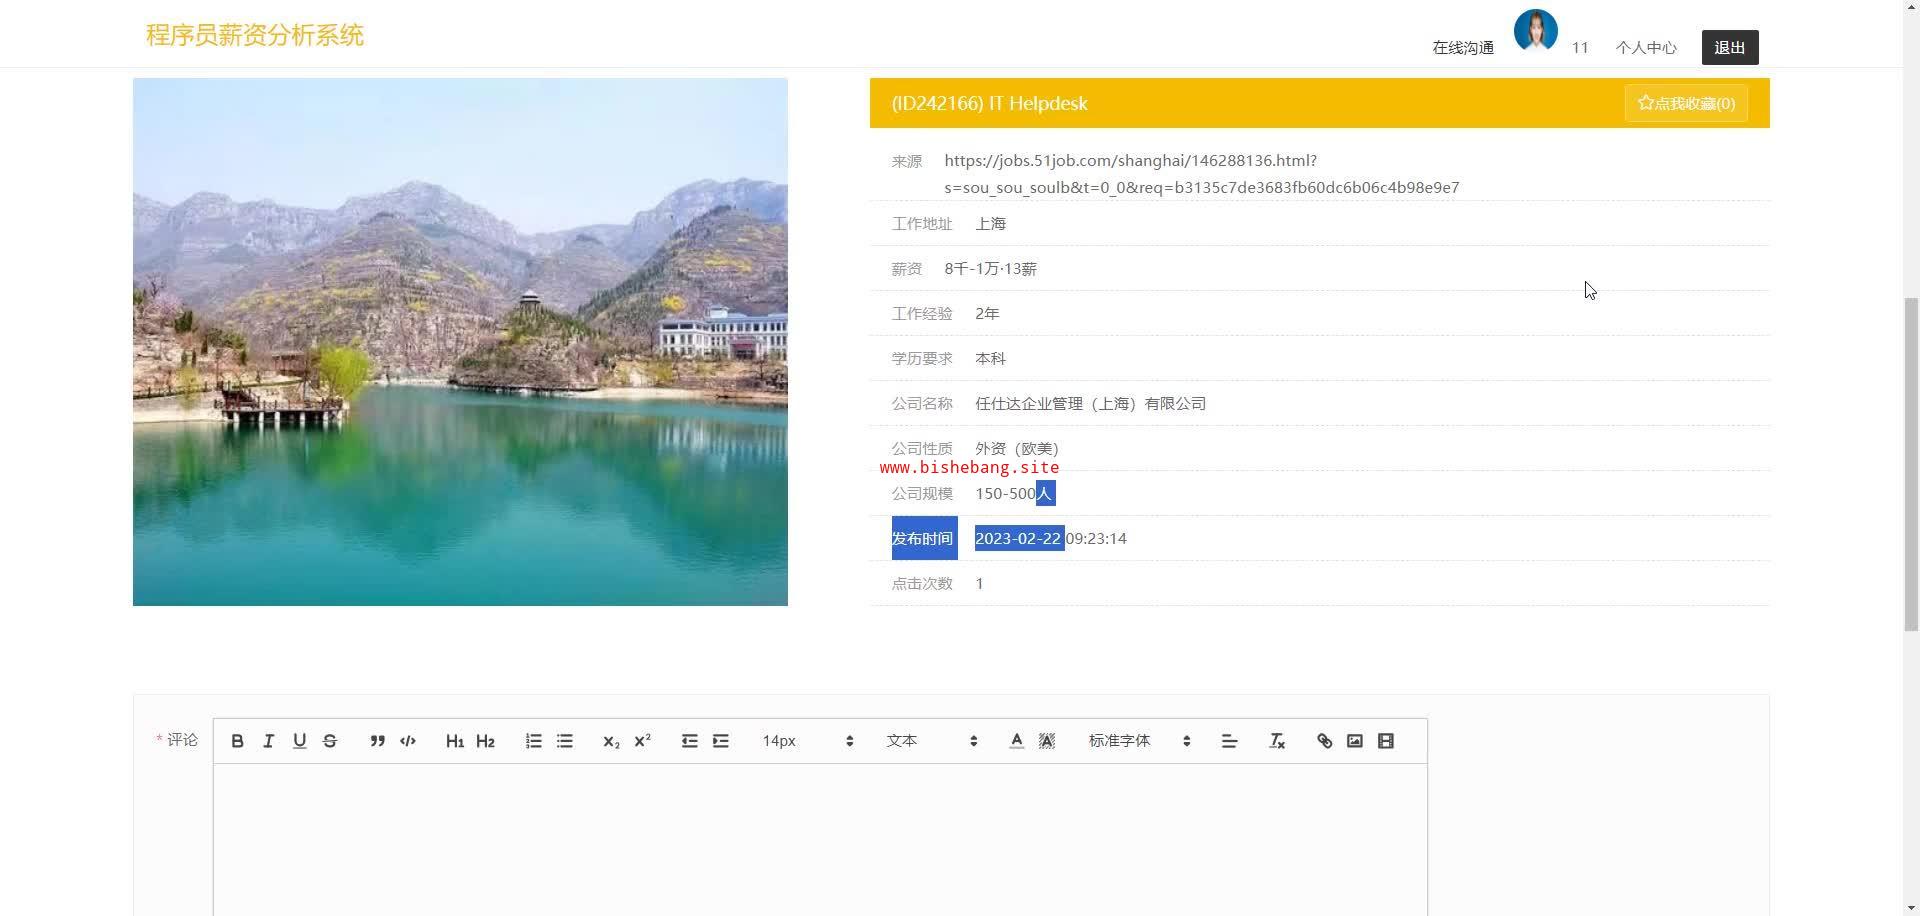Select the salary value 8千-1万·13薪

(990, 269)
